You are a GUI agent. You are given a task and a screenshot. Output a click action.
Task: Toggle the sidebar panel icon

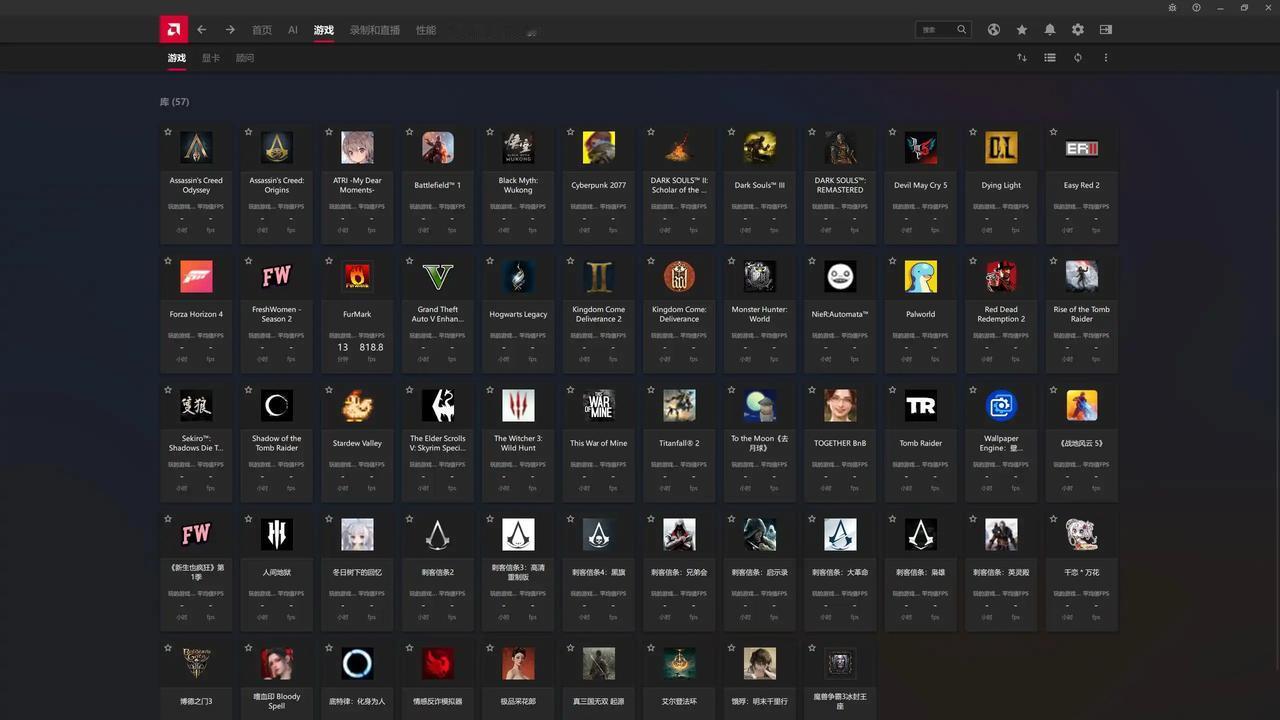pos(1105,30)
